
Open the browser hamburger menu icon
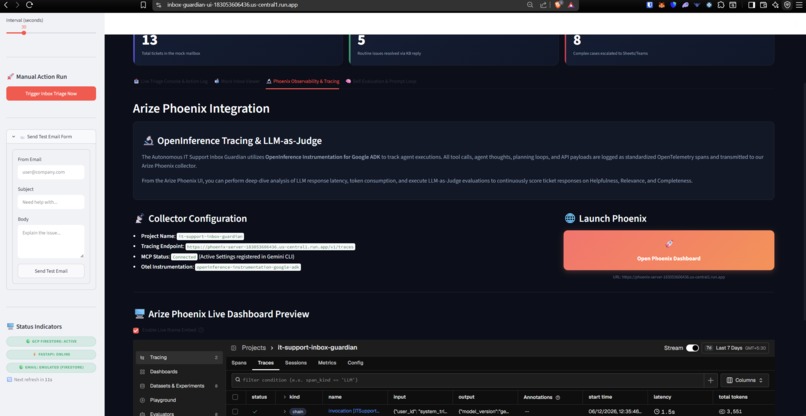pyautogui.click(x=799, y=5)
